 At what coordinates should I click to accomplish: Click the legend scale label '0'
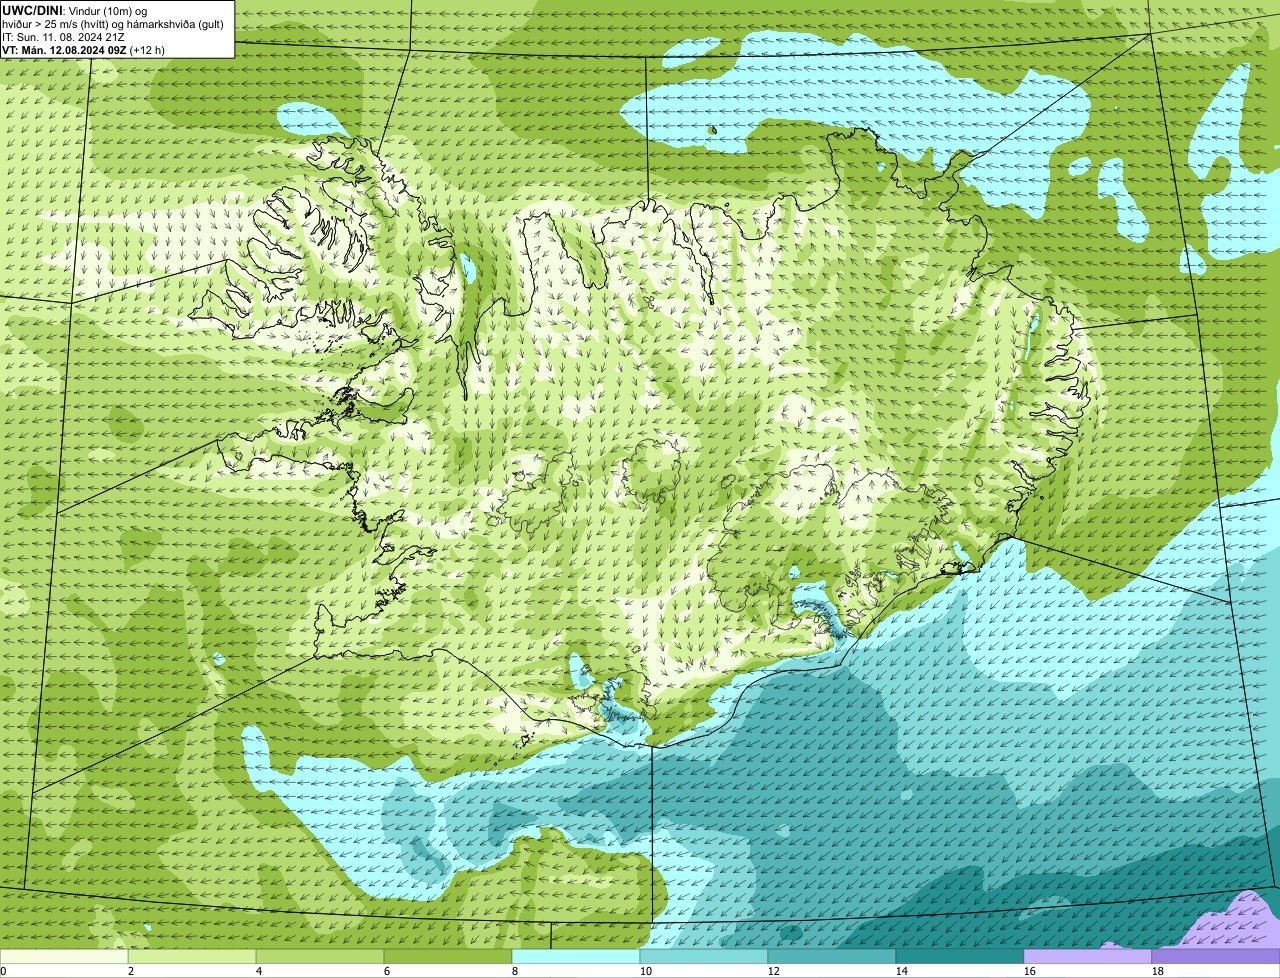[x=3, y=971]
